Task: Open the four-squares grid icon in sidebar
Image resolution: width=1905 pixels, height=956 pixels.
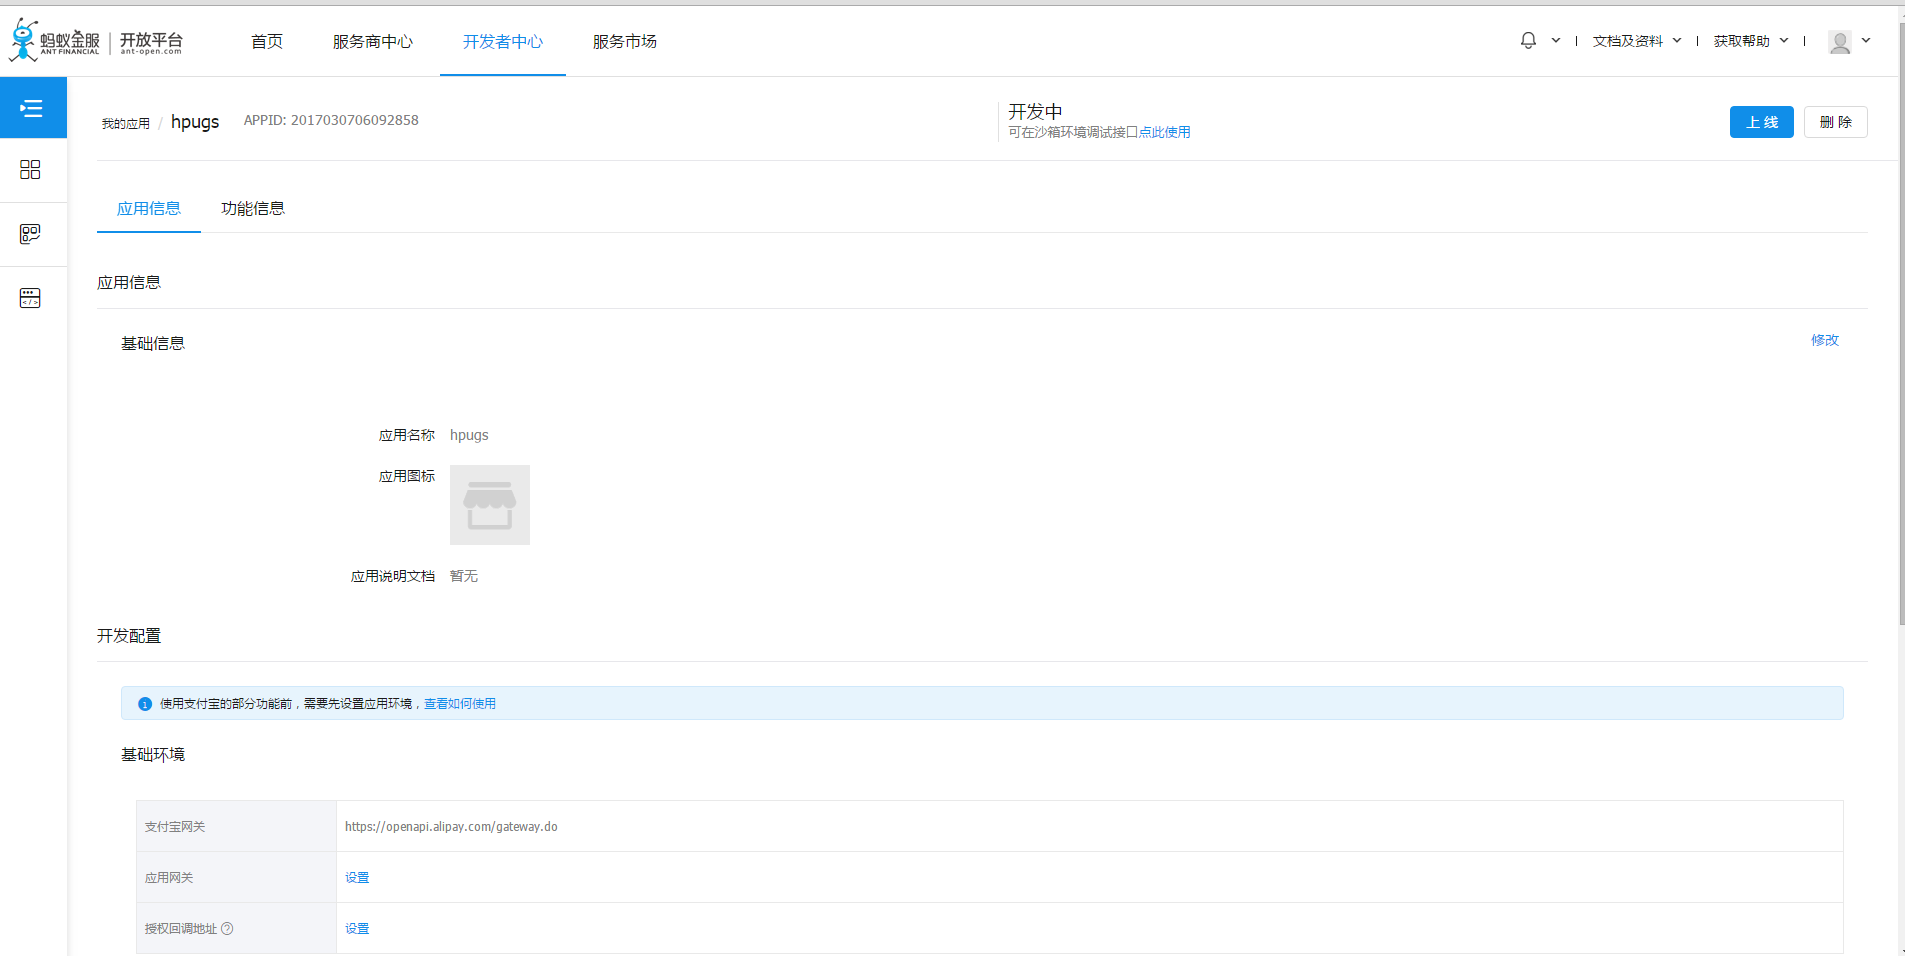Action: 30,170
